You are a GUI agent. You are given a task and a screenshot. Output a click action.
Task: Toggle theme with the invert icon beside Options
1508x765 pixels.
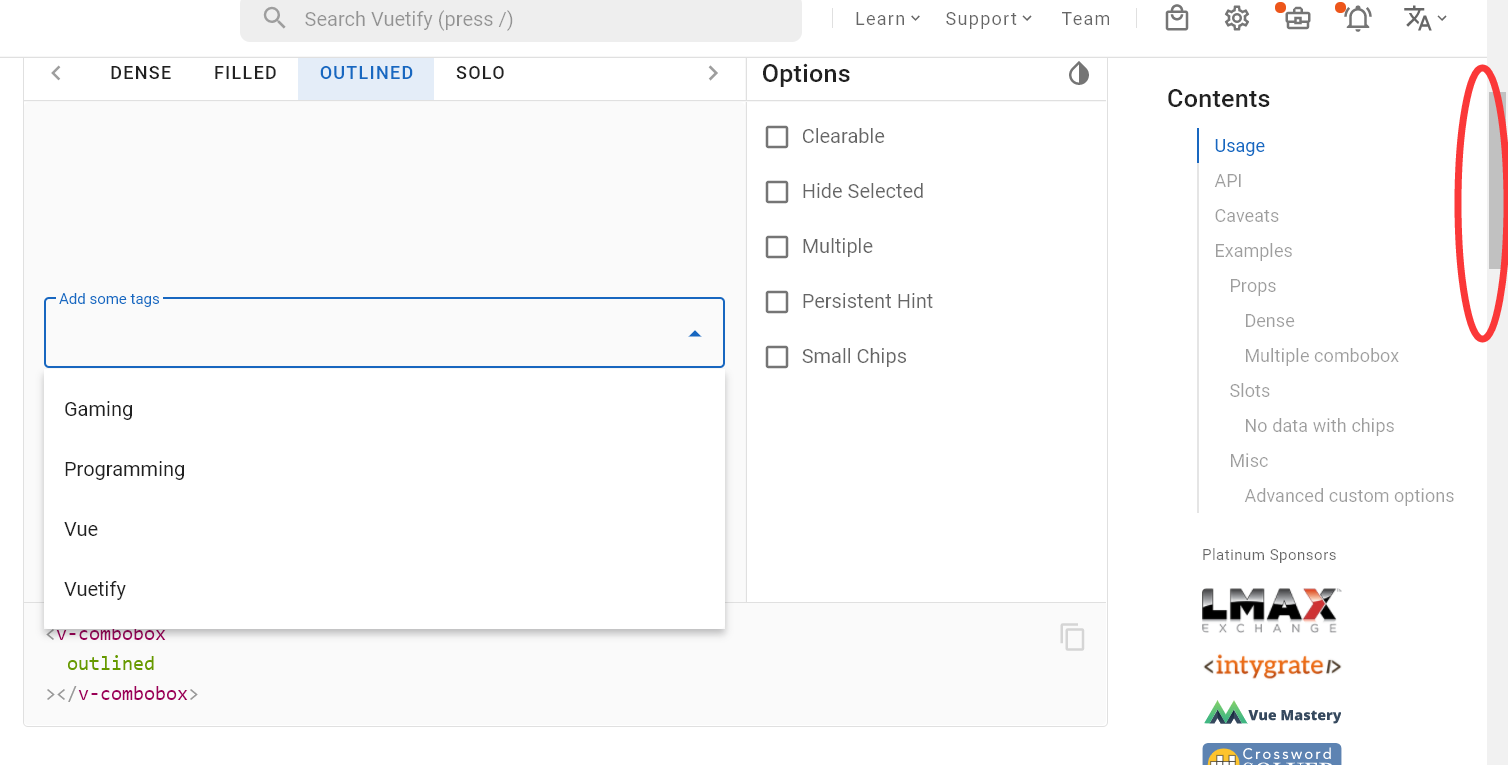tap(1078, 73)
